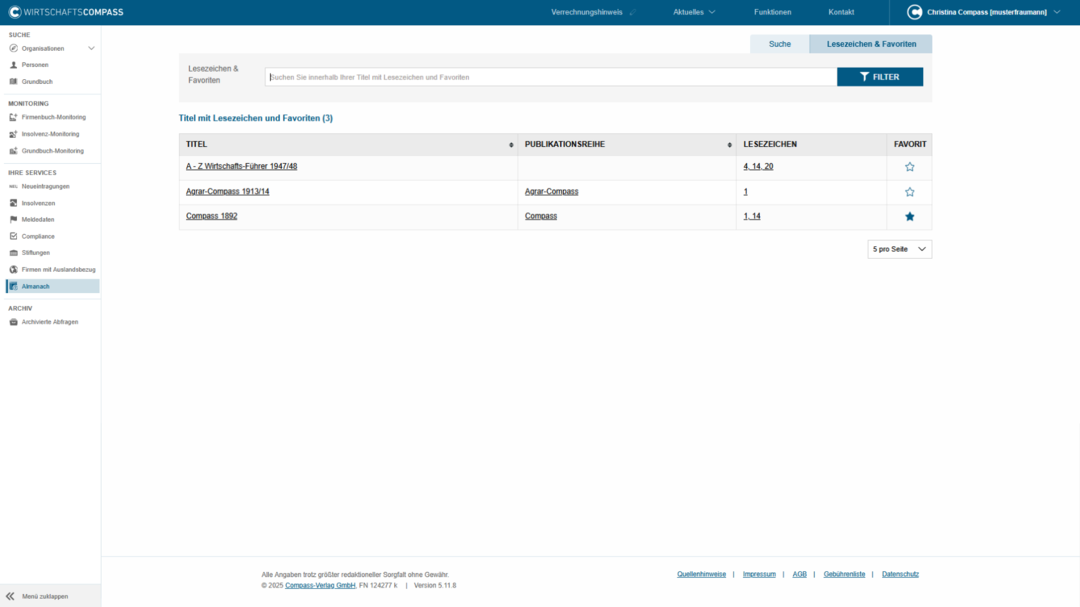The image size is (1080, 607).
Task: Click the Favorit column header
Action: pyautogui.click(x=910, y=144)
